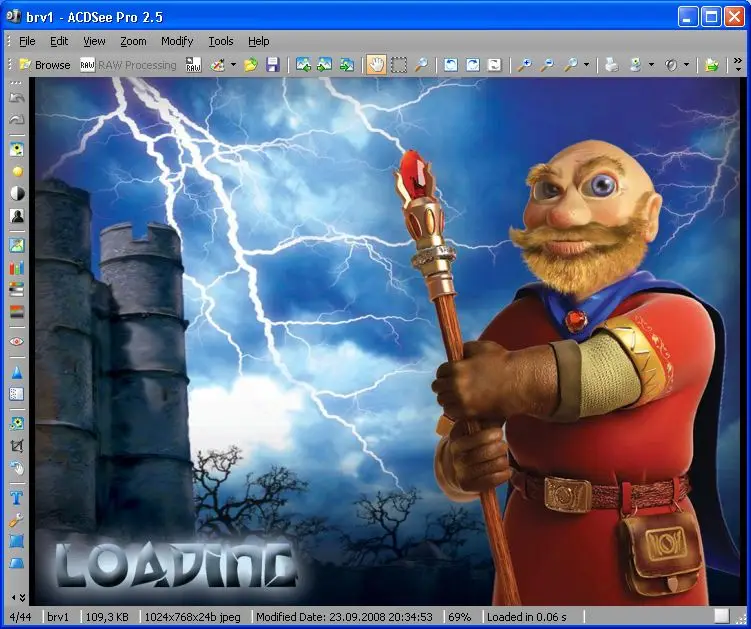Open the noise removal dotted icon

click(x=17, y=394)
